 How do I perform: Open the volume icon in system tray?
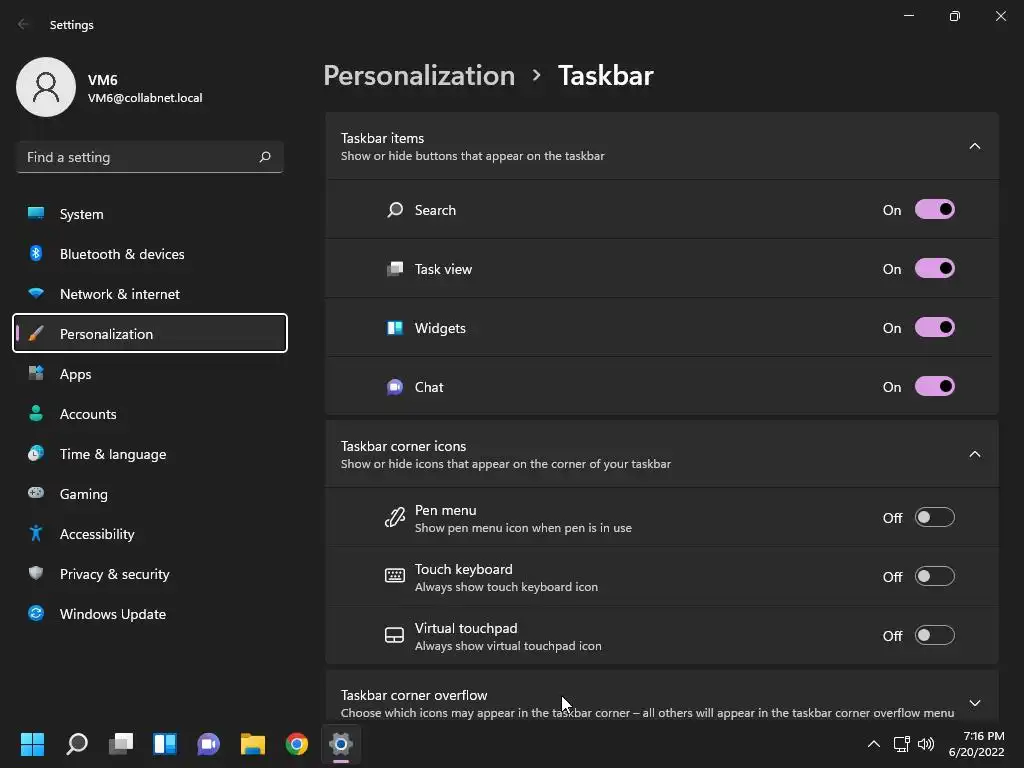(x=926, y=744)
